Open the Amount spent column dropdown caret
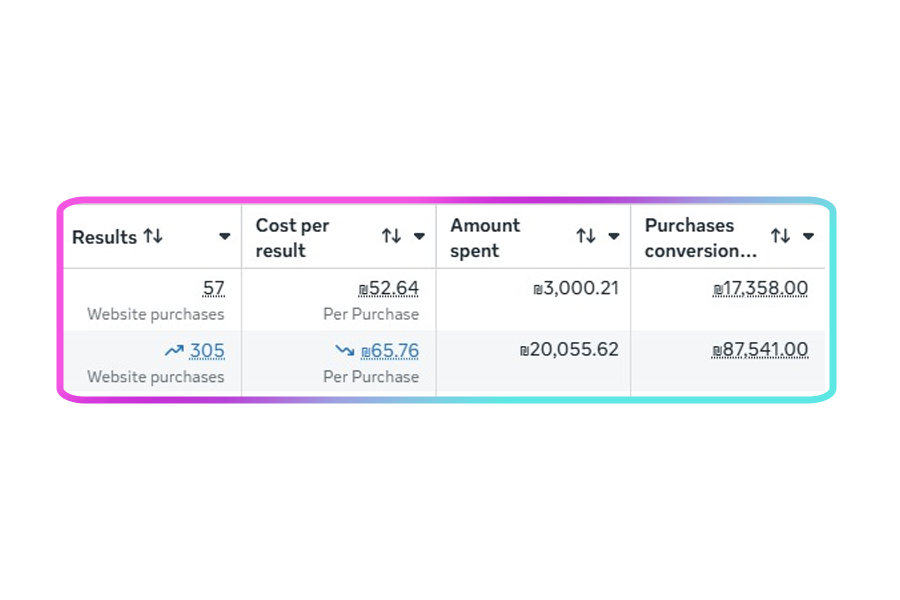900x600 pixels. click(614, 237)
